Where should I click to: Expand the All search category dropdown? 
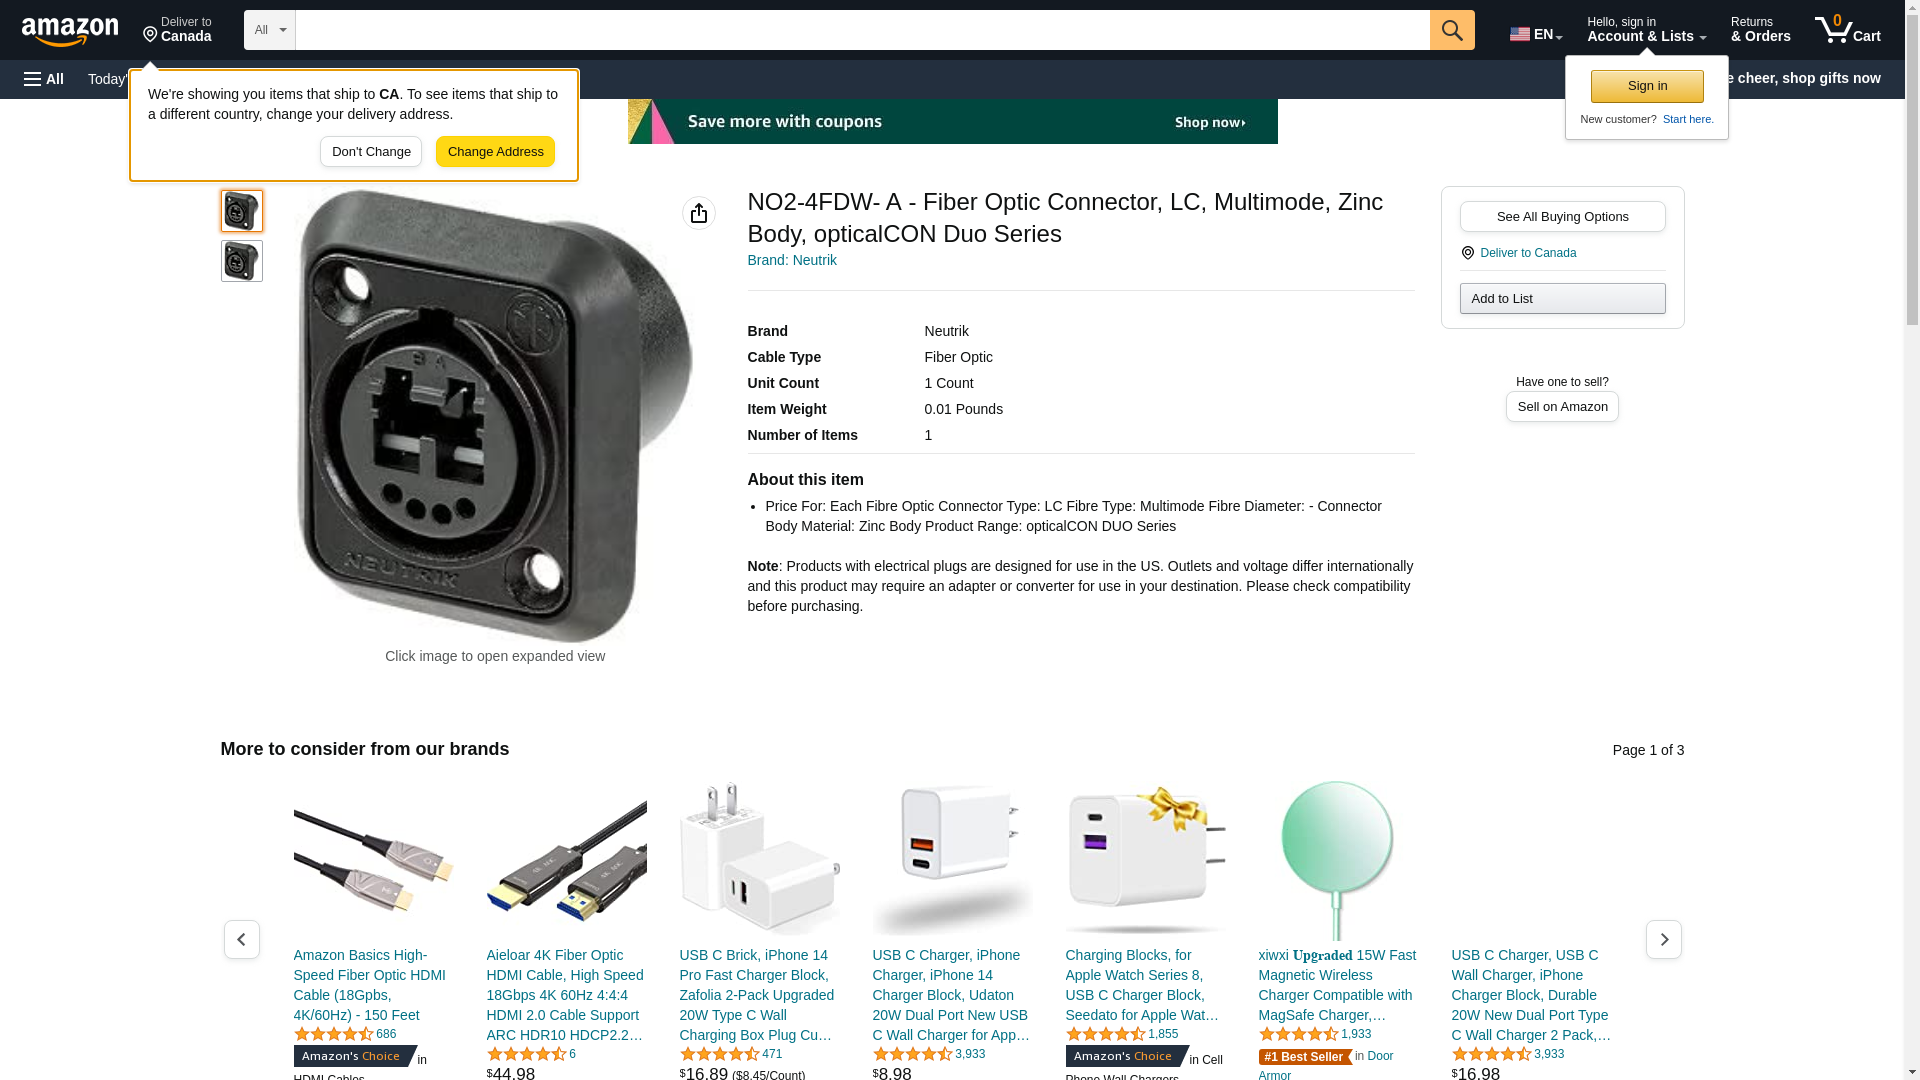pyautogui.click(x=270, y=30)
